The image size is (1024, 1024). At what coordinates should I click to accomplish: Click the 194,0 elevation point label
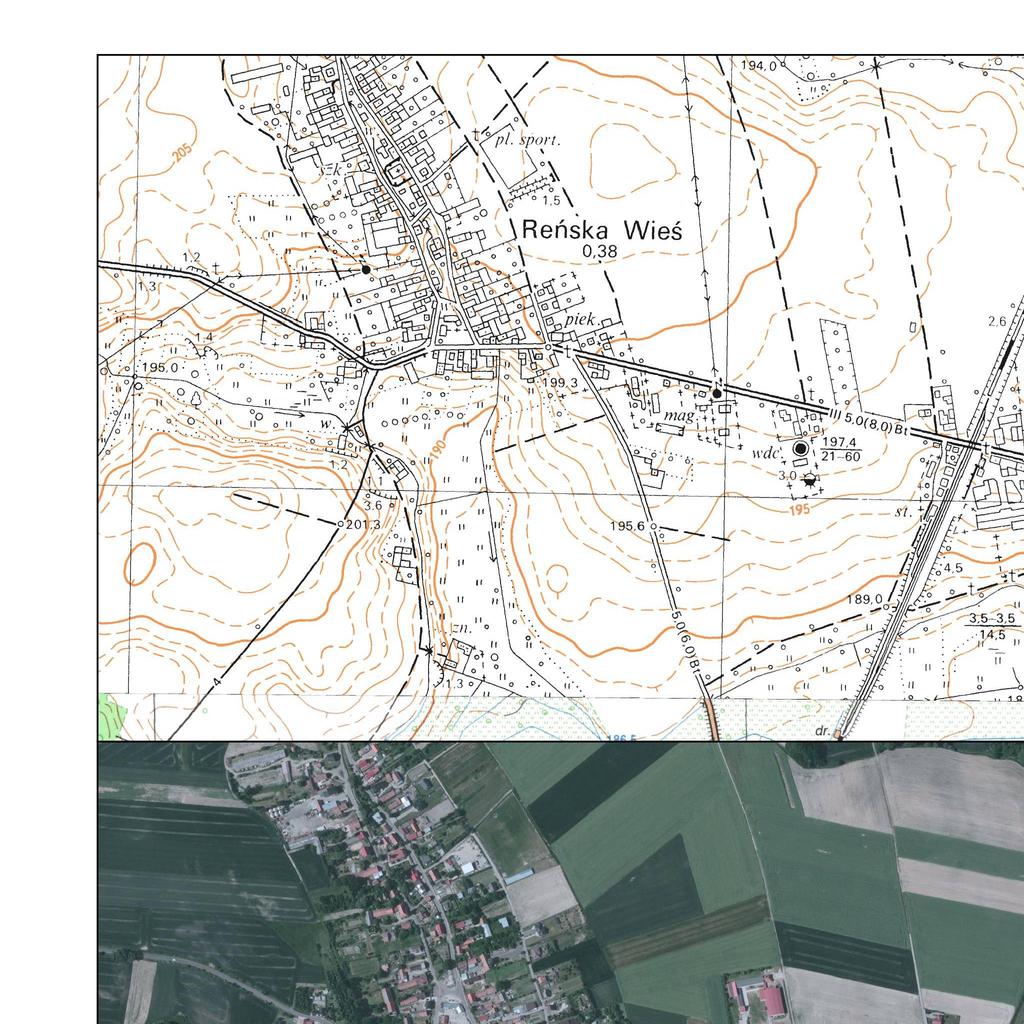click(758, 65)
